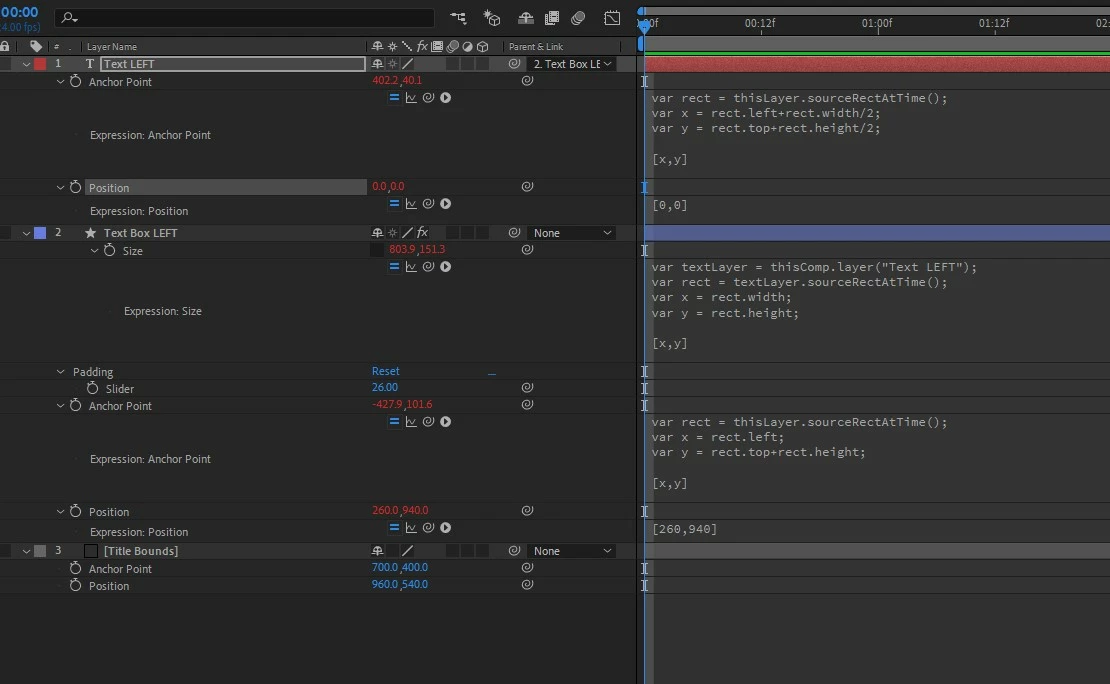The width and height of the screenshot is (1110, 684).
Task: Toggle expression enable for Text LEFT Position
Action: pyautogui.click(x=394, y=204)
